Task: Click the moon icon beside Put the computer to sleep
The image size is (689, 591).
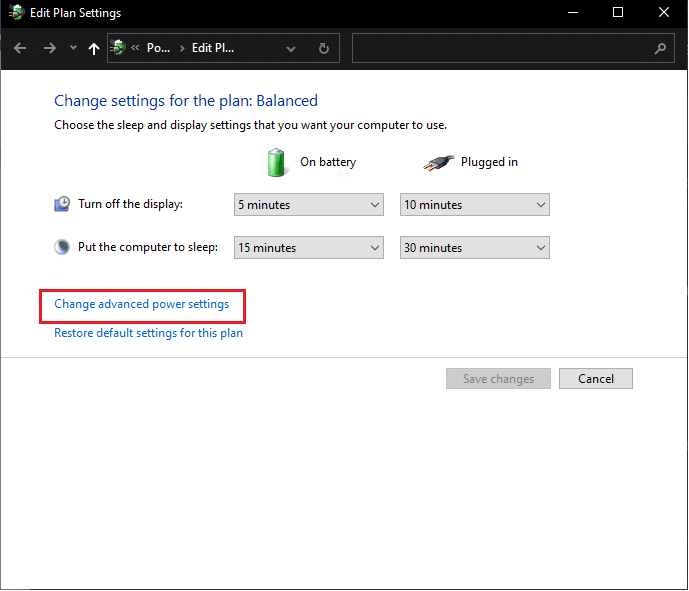Action: (62, 247)
